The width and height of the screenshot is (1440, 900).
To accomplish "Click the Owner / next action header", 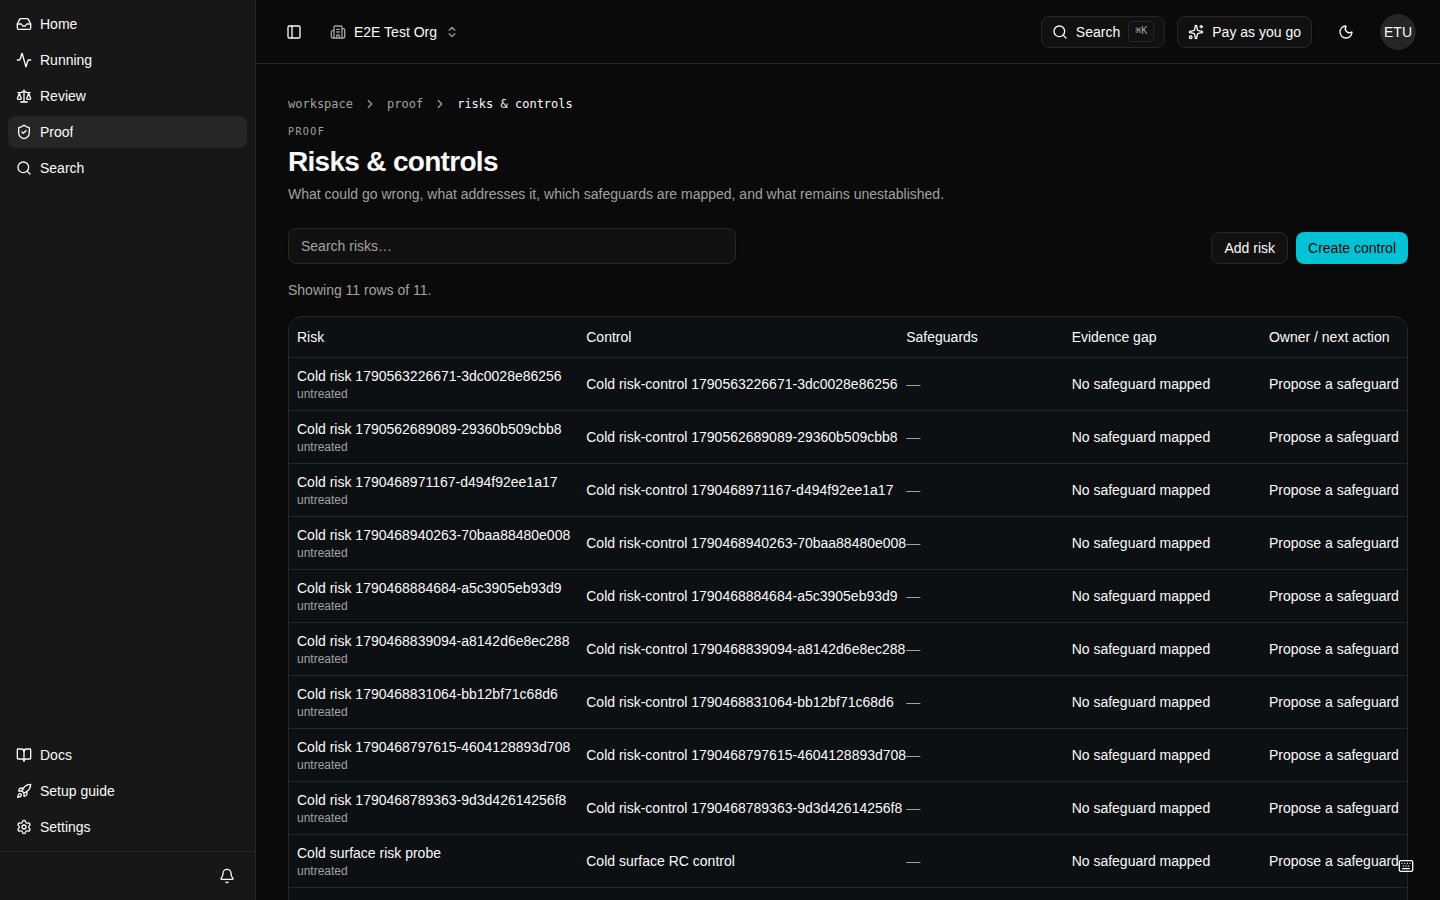I will pyautogui.click(x=1329, y=337).
